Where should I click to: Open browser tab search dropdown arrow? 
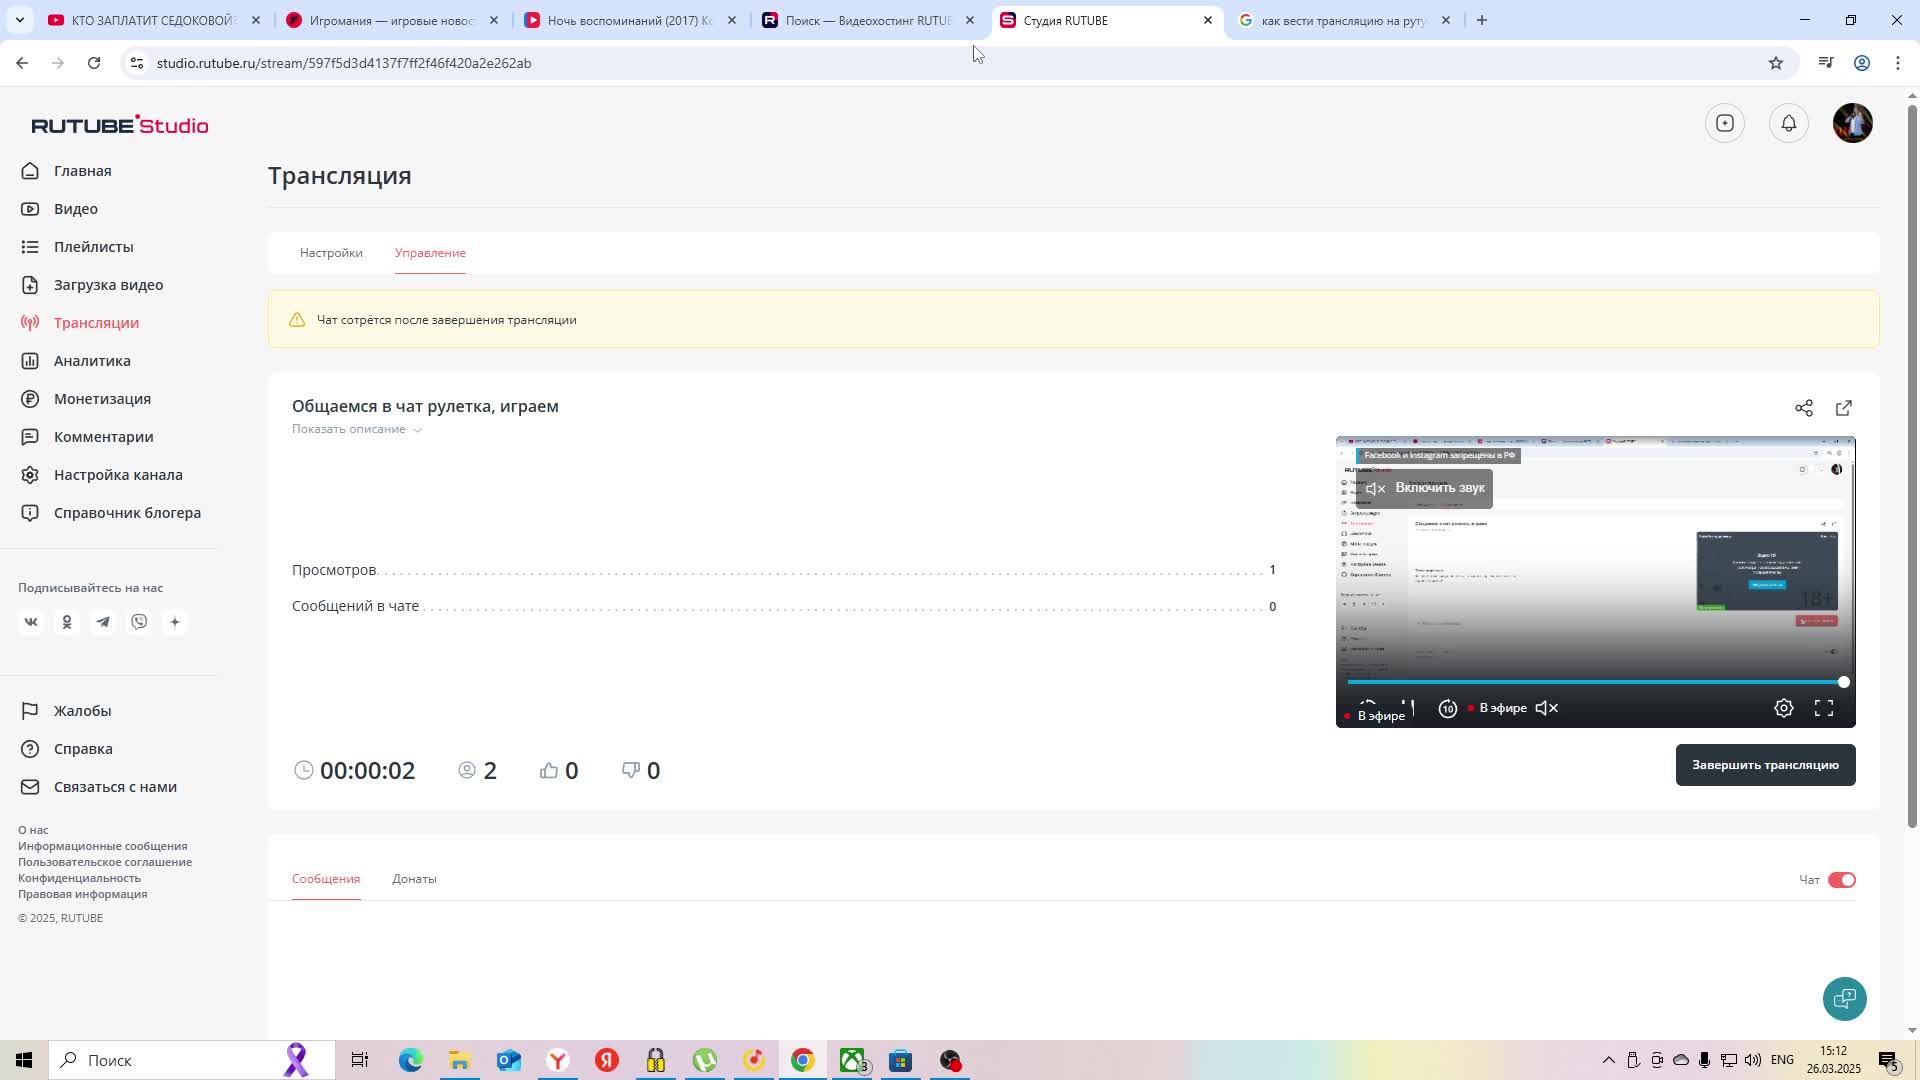point(19,20)
